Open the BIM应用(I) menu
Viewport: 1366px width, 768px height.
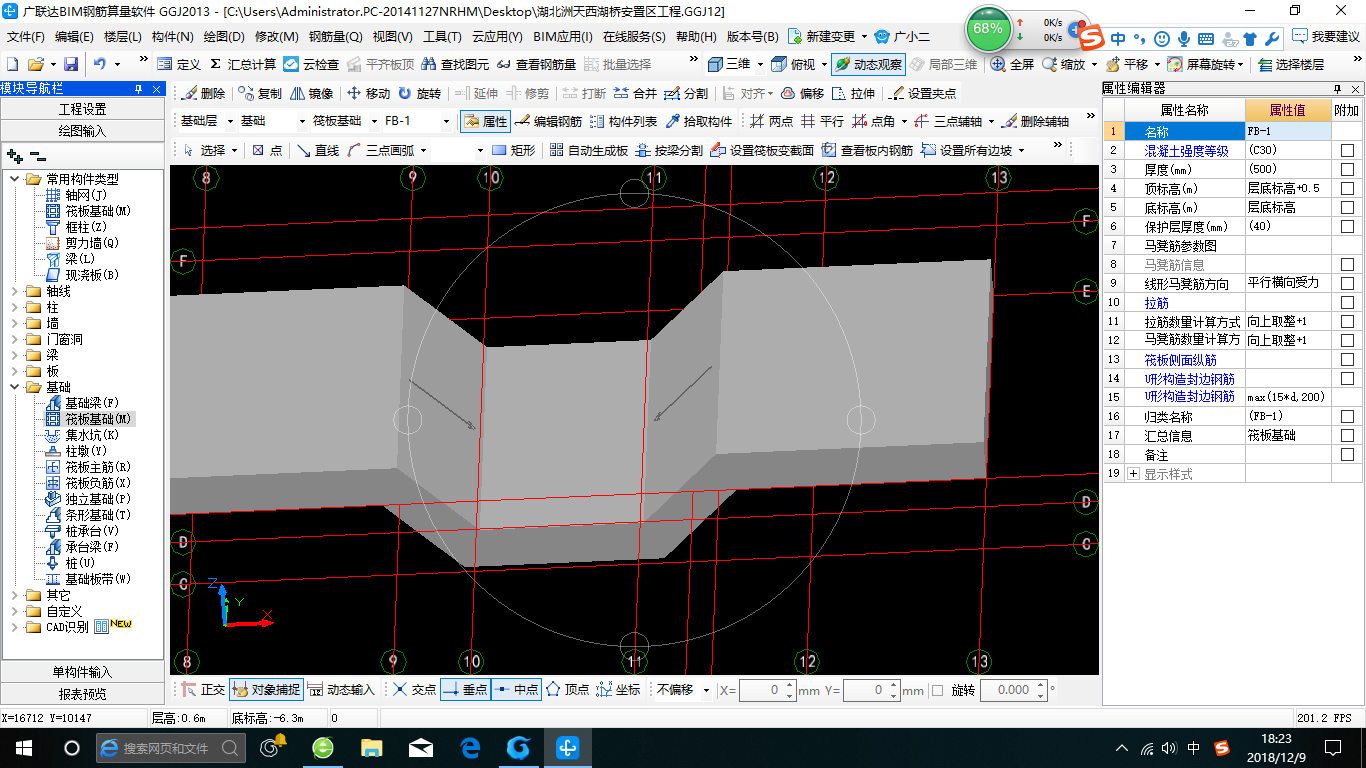point(563,37)
